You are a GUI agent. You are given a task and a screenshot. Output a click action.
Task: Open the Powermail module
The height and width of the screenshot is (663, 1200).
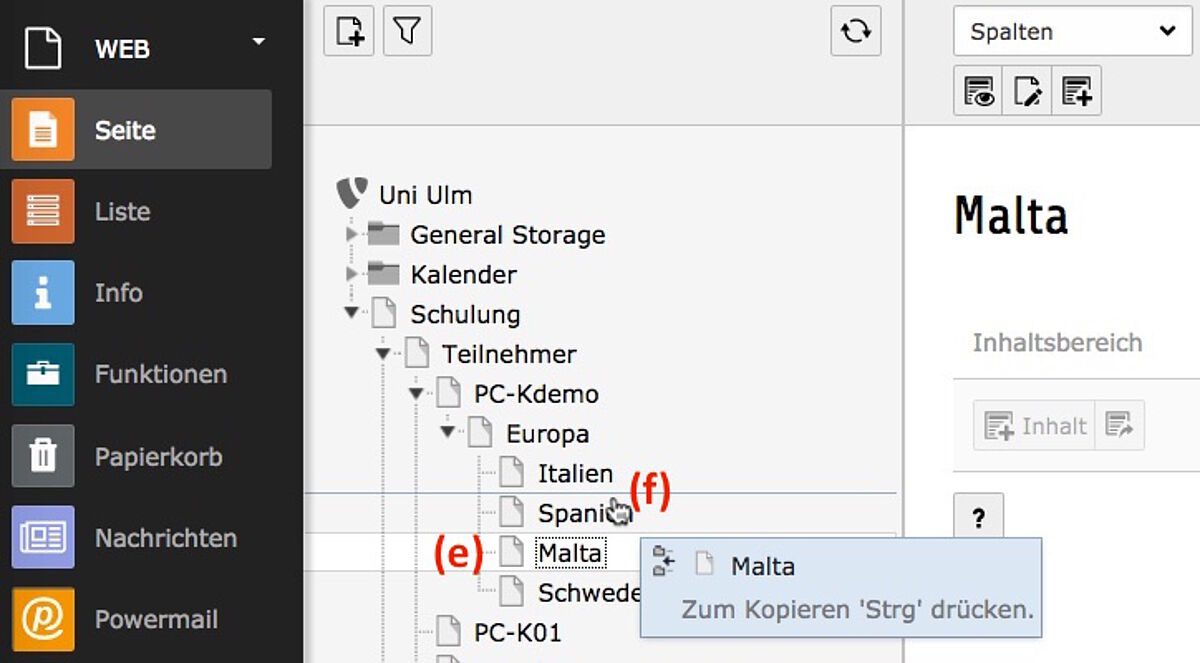pos(136,619)
